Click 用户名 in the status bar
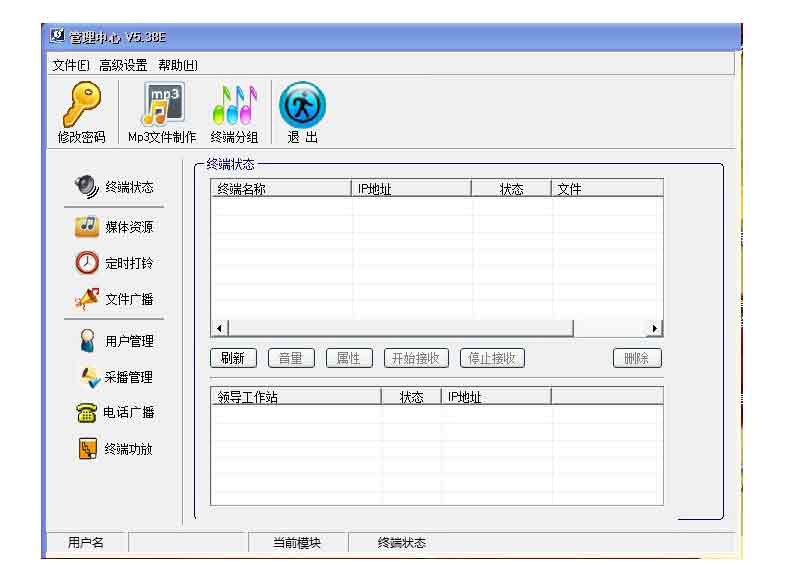Viewport: 790px width, 587px height. point(86,543)
